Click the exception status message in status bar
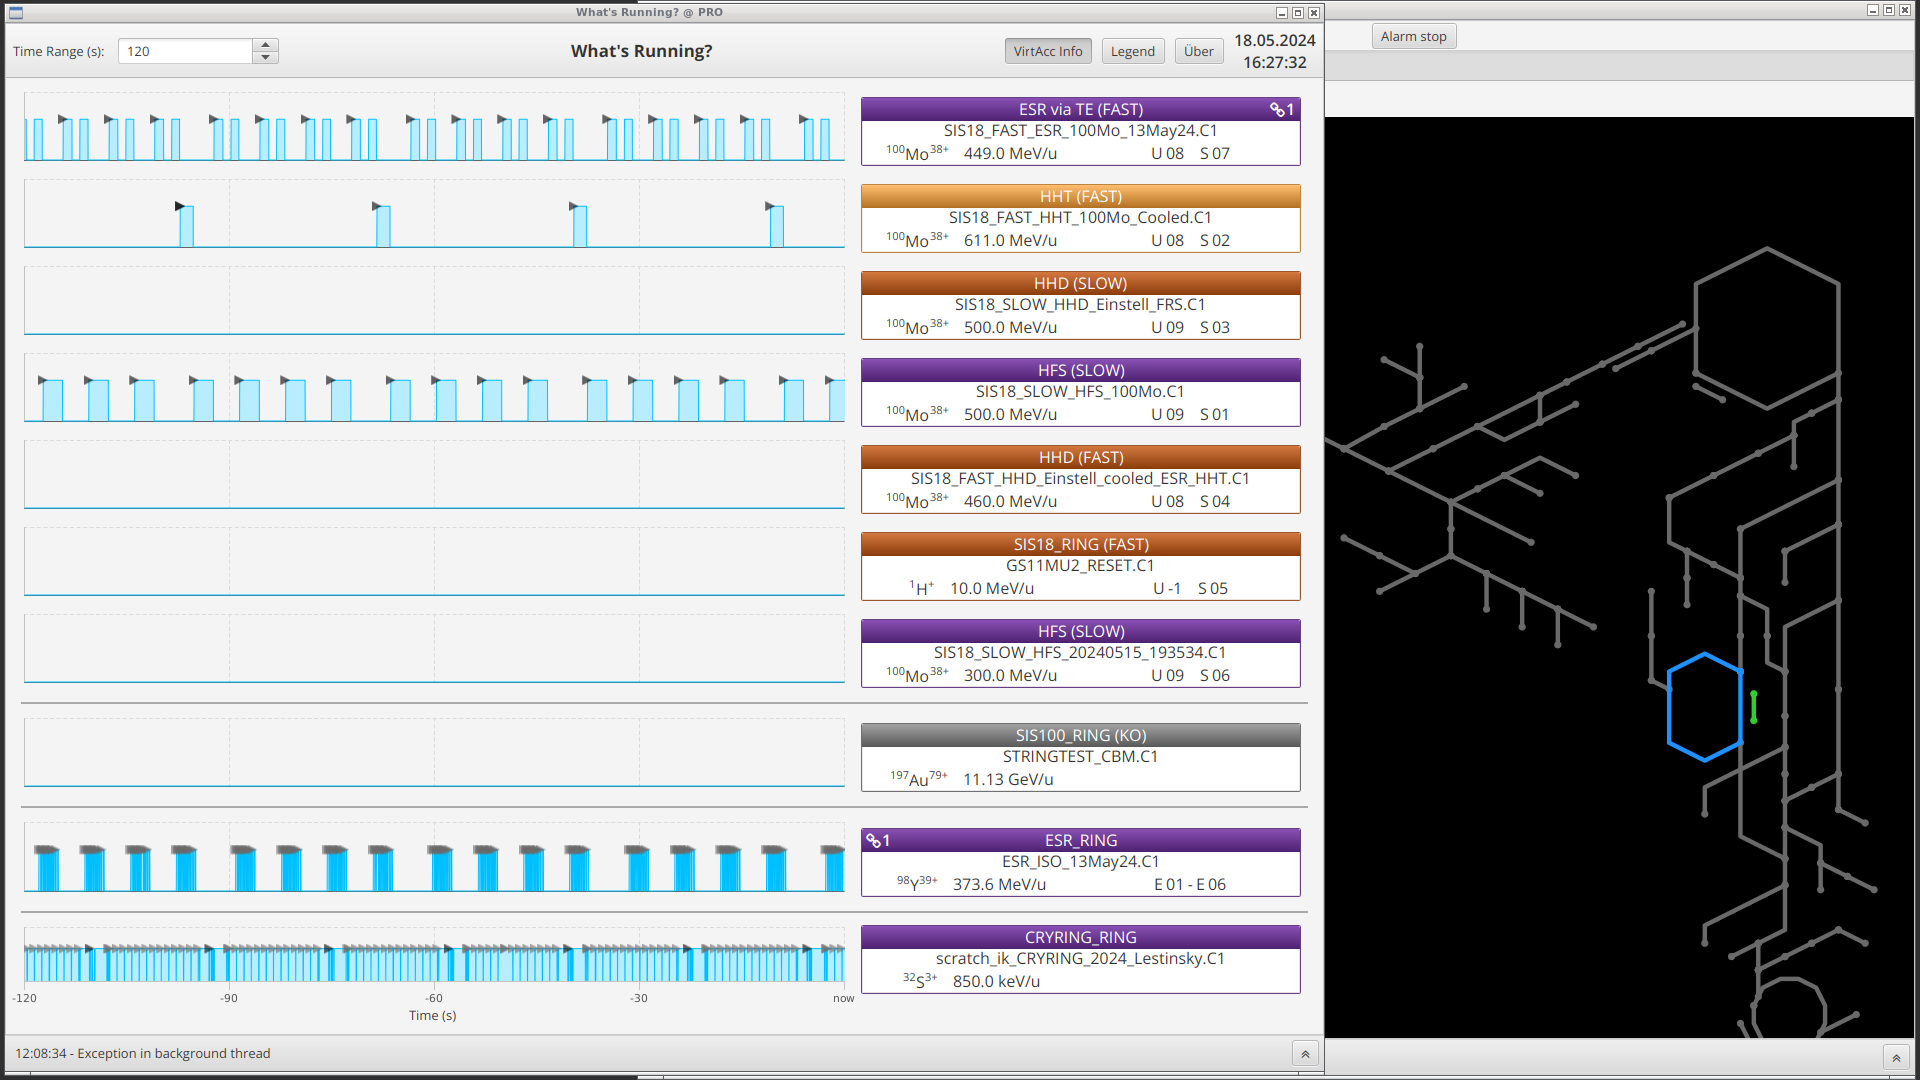 pos(142,1053)
